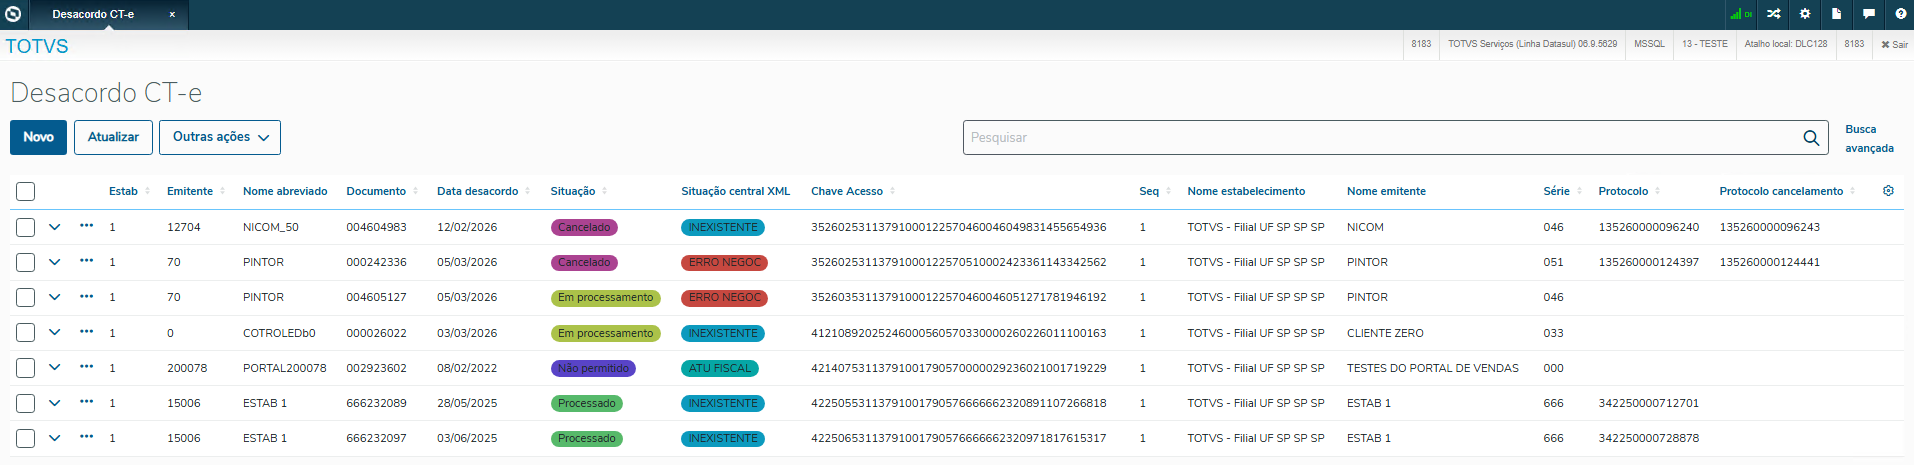Switch to the Desacordo CT-e tab

pos(93,14)
